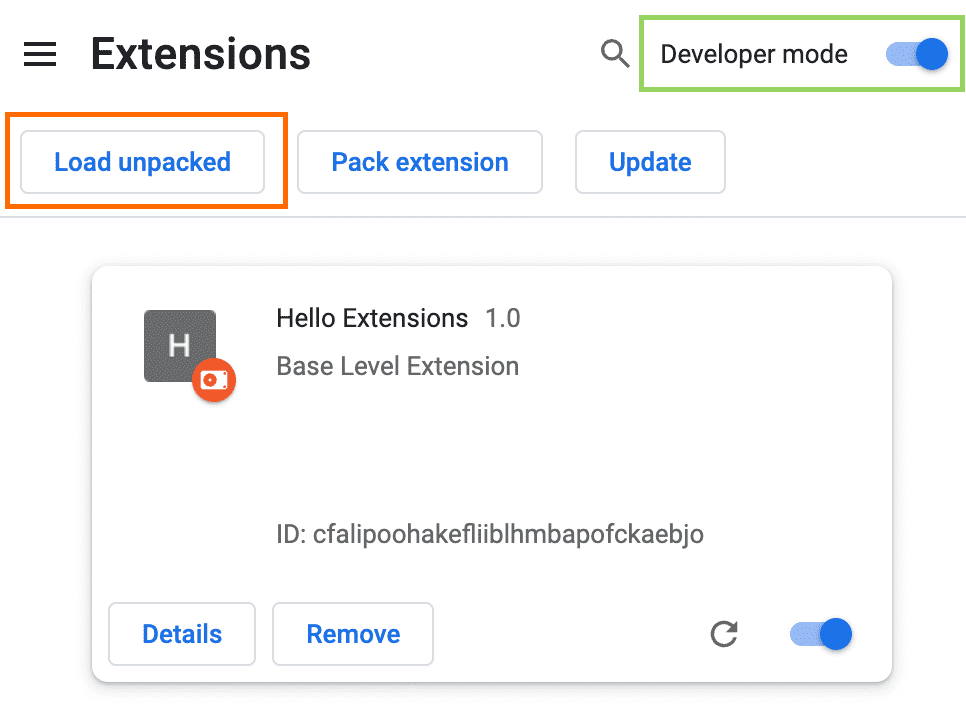Open the Extensions hamburger menu
The width and height of the screenshot is (966, 704).
tap(40, 54)
